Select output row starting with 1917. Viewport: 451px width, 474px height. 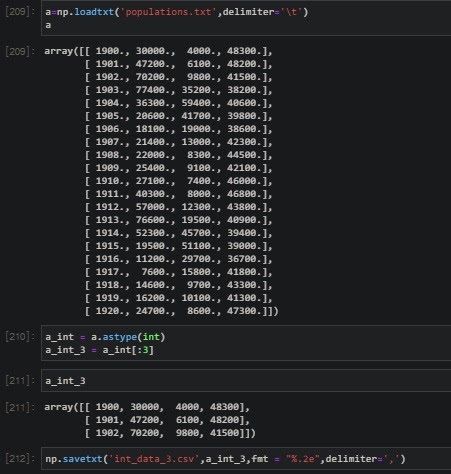coord(179,272)
